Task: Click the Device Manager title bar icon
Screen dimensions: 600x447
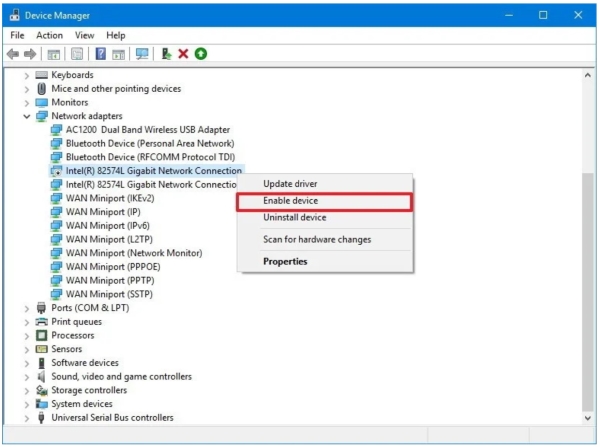Action: click(x=15, y=15)
